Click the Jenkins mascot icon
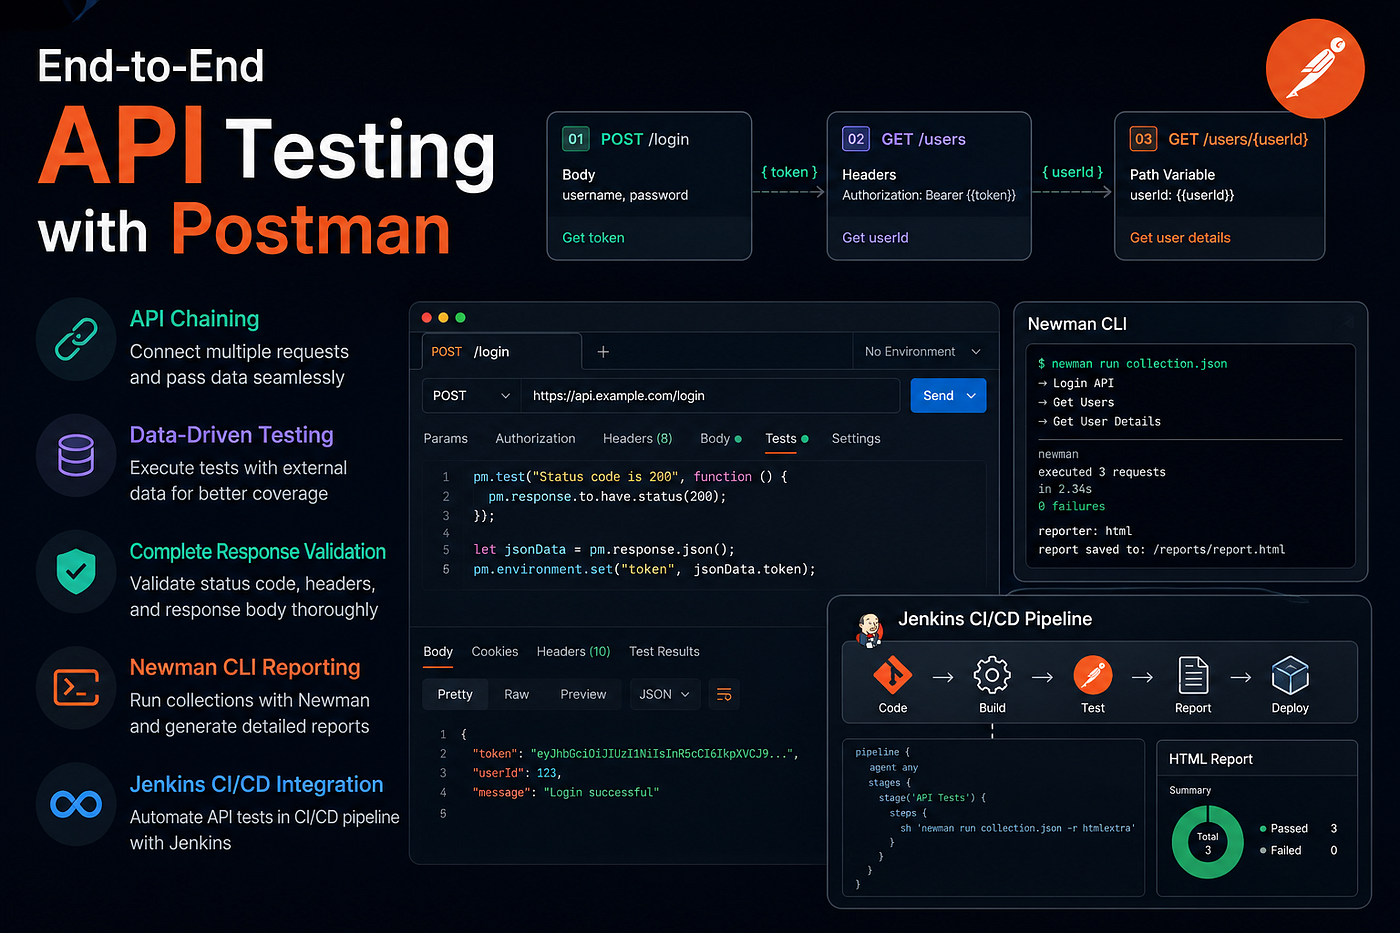The height and width of the screenshot is (933, 1400). [x=870, y=629]
